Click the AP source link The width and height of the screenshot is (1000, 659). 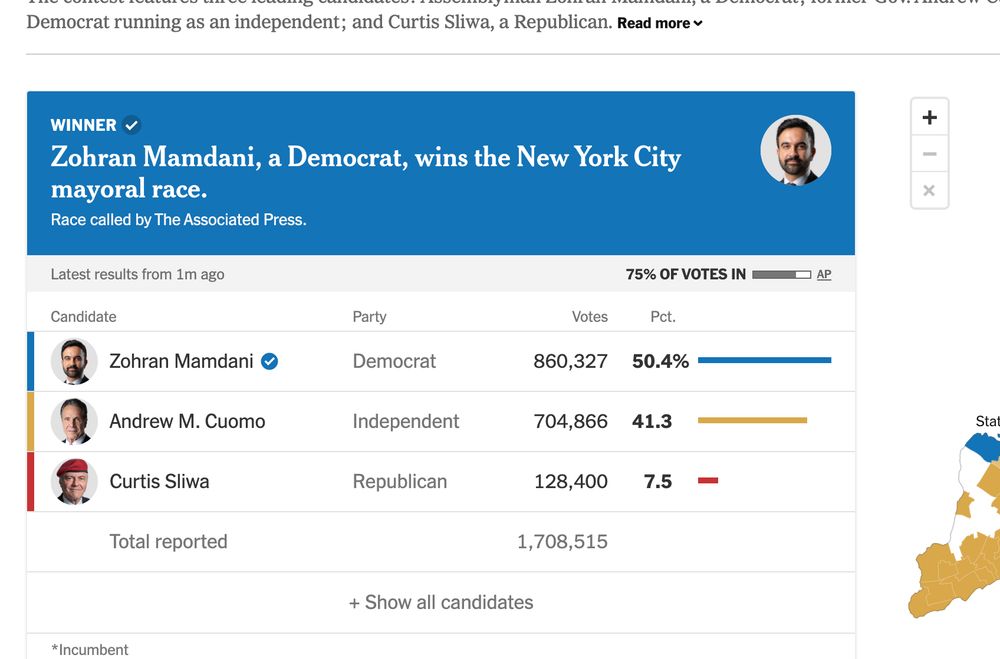824,274
